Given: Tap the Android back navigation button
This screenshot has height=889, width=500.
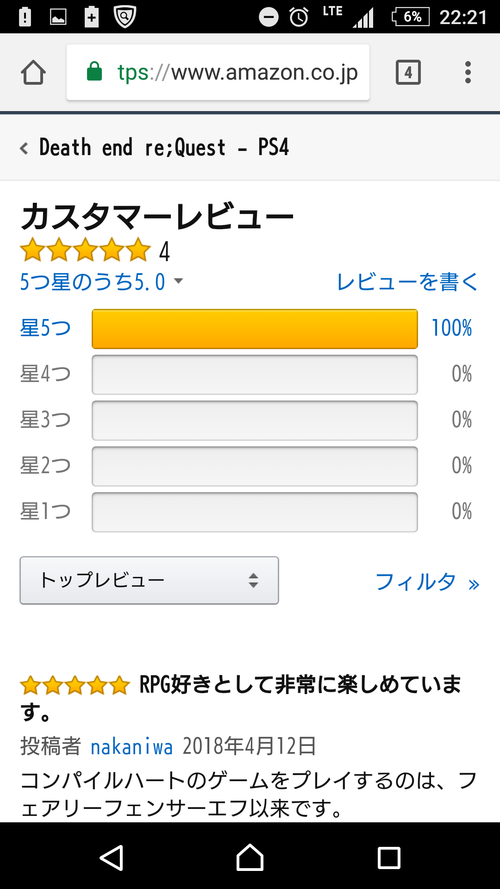Looking at the screenshot, I should pyautogui.click(x=111, y=857).
